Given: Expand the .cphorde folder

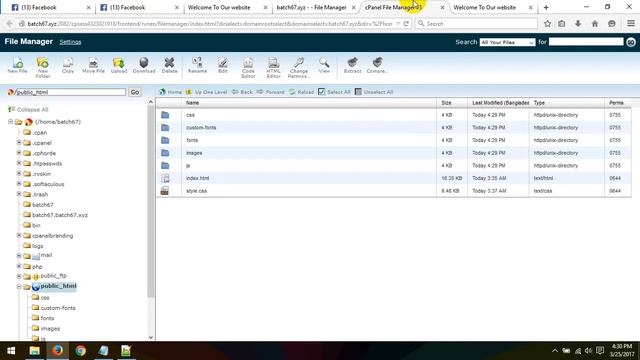Looking at the screenshot, I should [19, 153].
